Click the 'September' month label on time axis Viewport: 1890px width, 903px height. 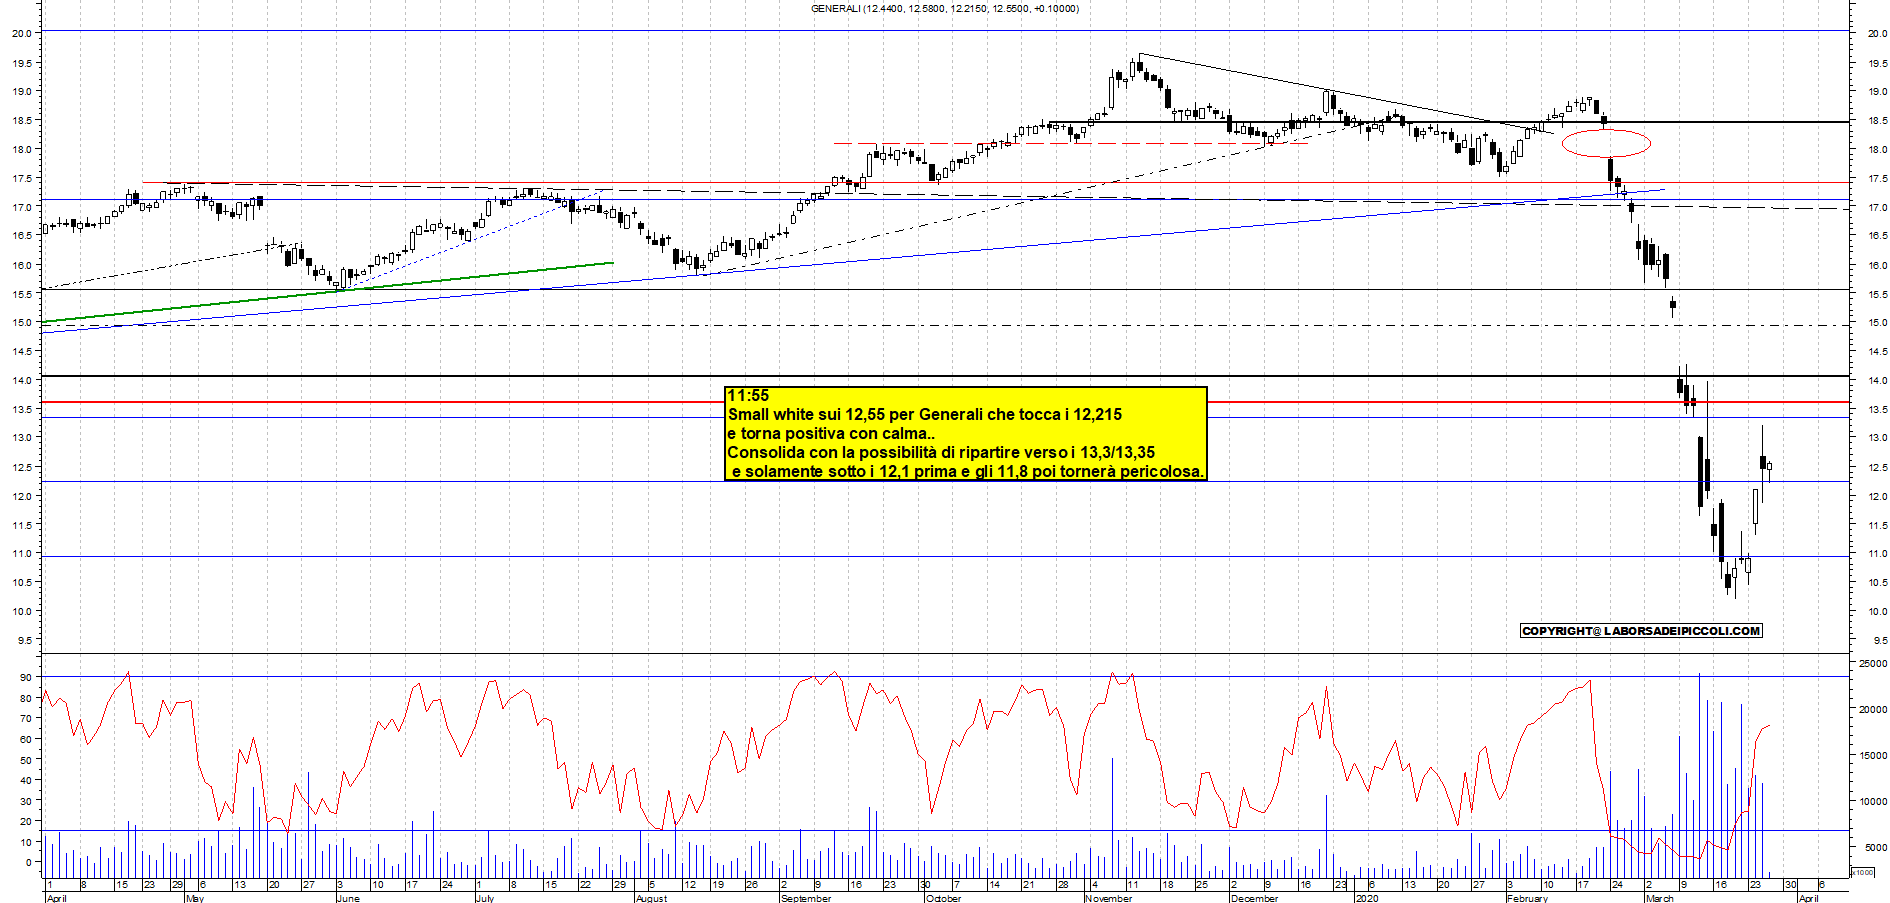[806, 898]
